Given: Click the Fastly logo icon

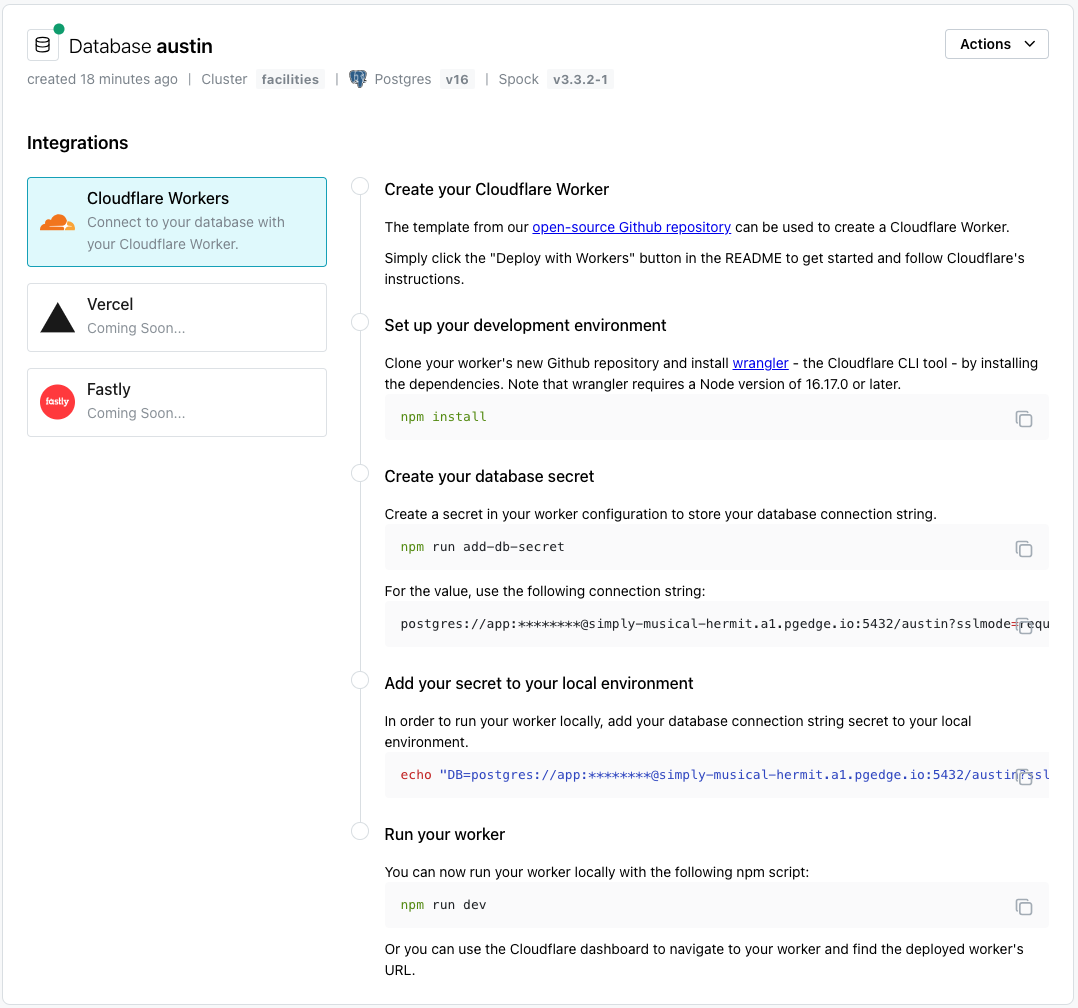Looking at the screenshot, I should pos(57,401).
